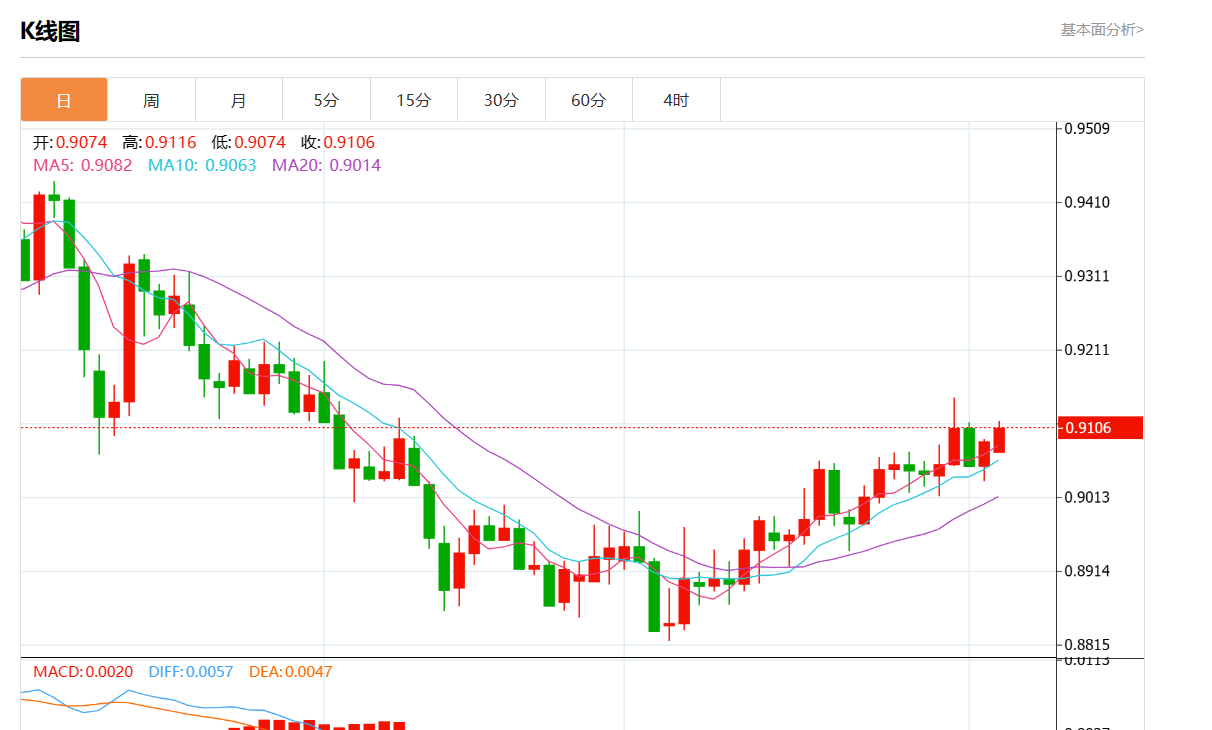1212x730 pixels.
Task: Click the 0.9311 price axis label
Action: click(x=1087, y=276)
